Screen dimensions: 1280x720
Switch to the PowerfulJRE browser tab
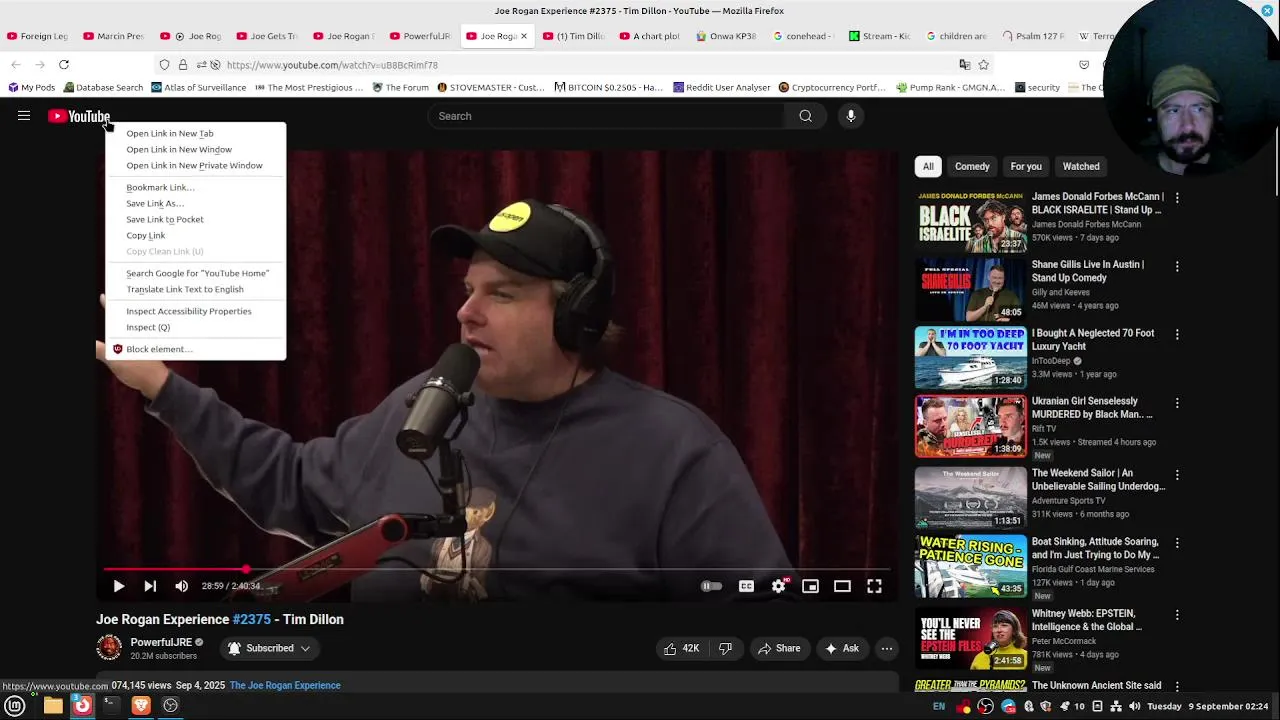coord(420,36)
